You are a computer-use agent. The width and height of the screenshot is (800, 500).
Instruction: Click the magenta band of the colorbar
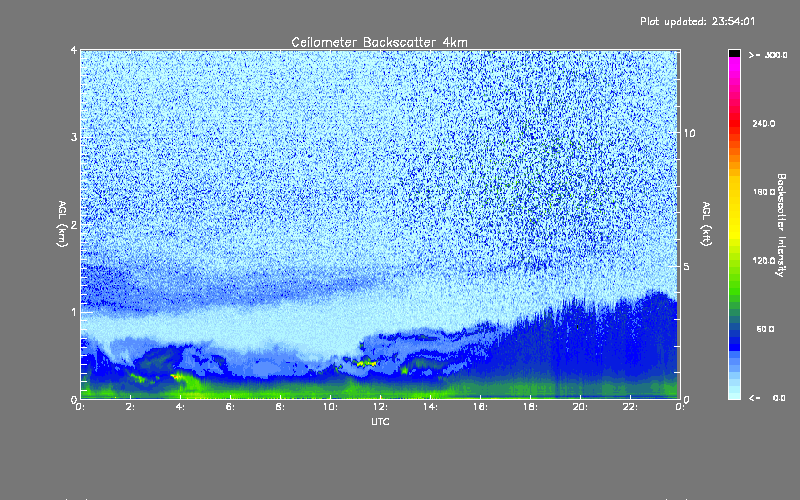pos(734,66)
